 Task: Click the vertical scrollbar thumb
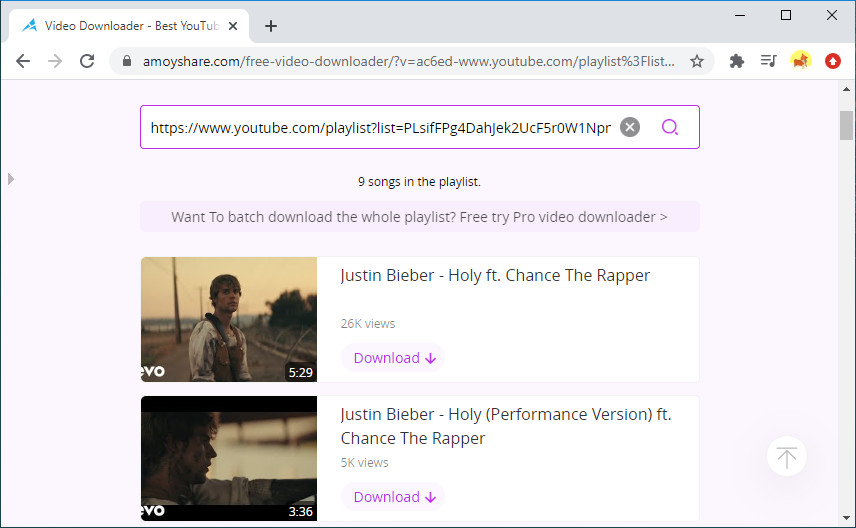pyautogui.click(x=846, y=125)
